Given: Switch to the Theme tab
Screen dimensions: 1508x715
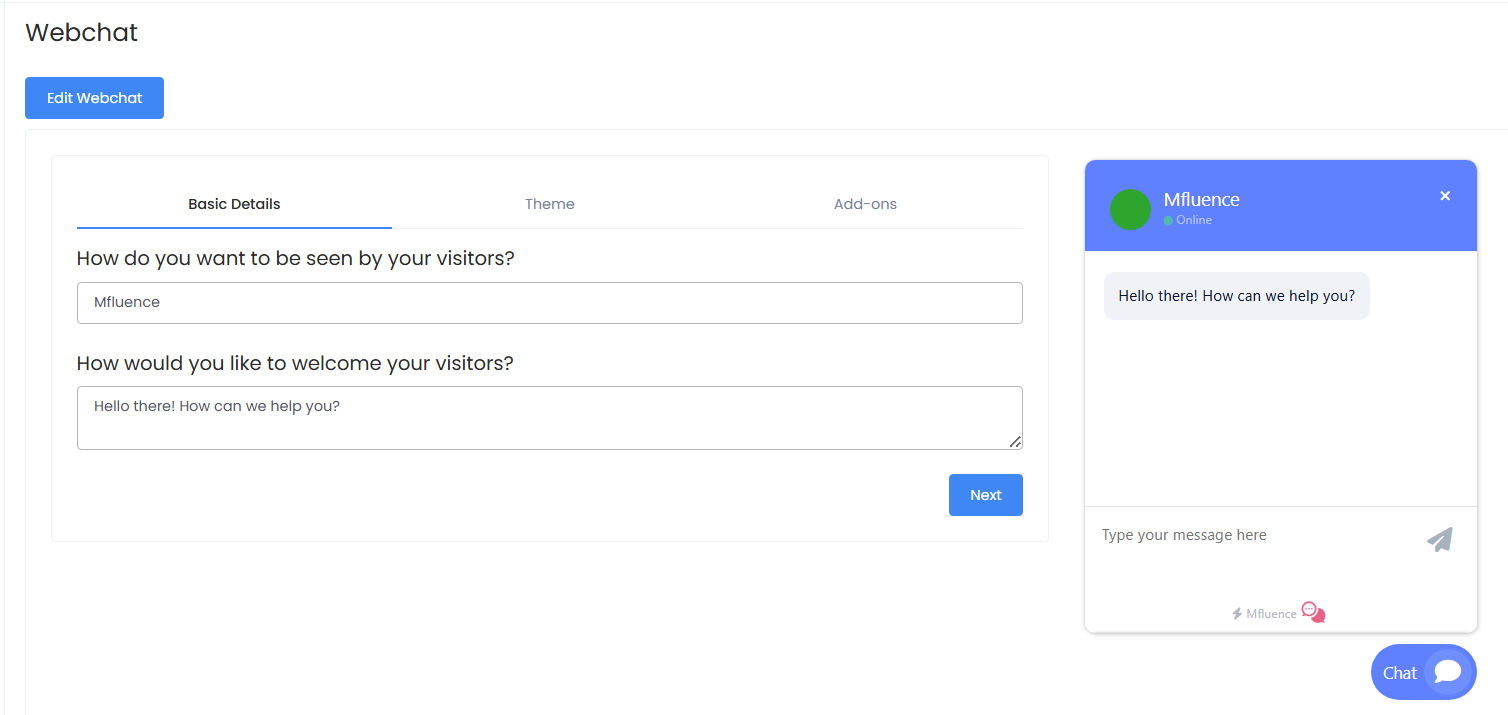Looking at the screenshot, I should tap(549, 204).
